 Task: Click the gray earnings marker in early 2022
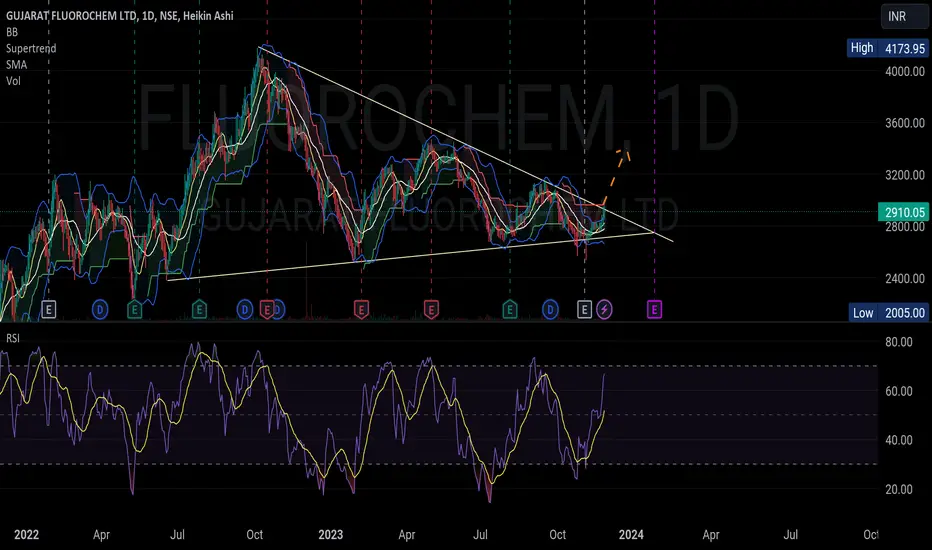49,309
